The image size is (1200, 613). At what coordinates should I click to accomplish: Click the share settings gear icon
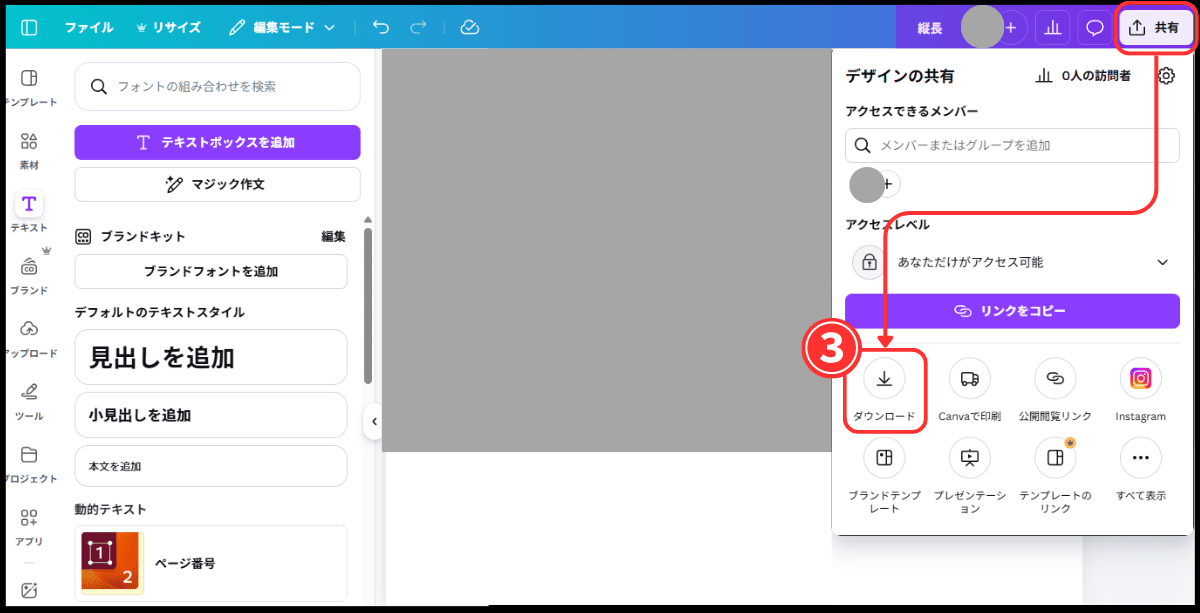(1166, 75)
